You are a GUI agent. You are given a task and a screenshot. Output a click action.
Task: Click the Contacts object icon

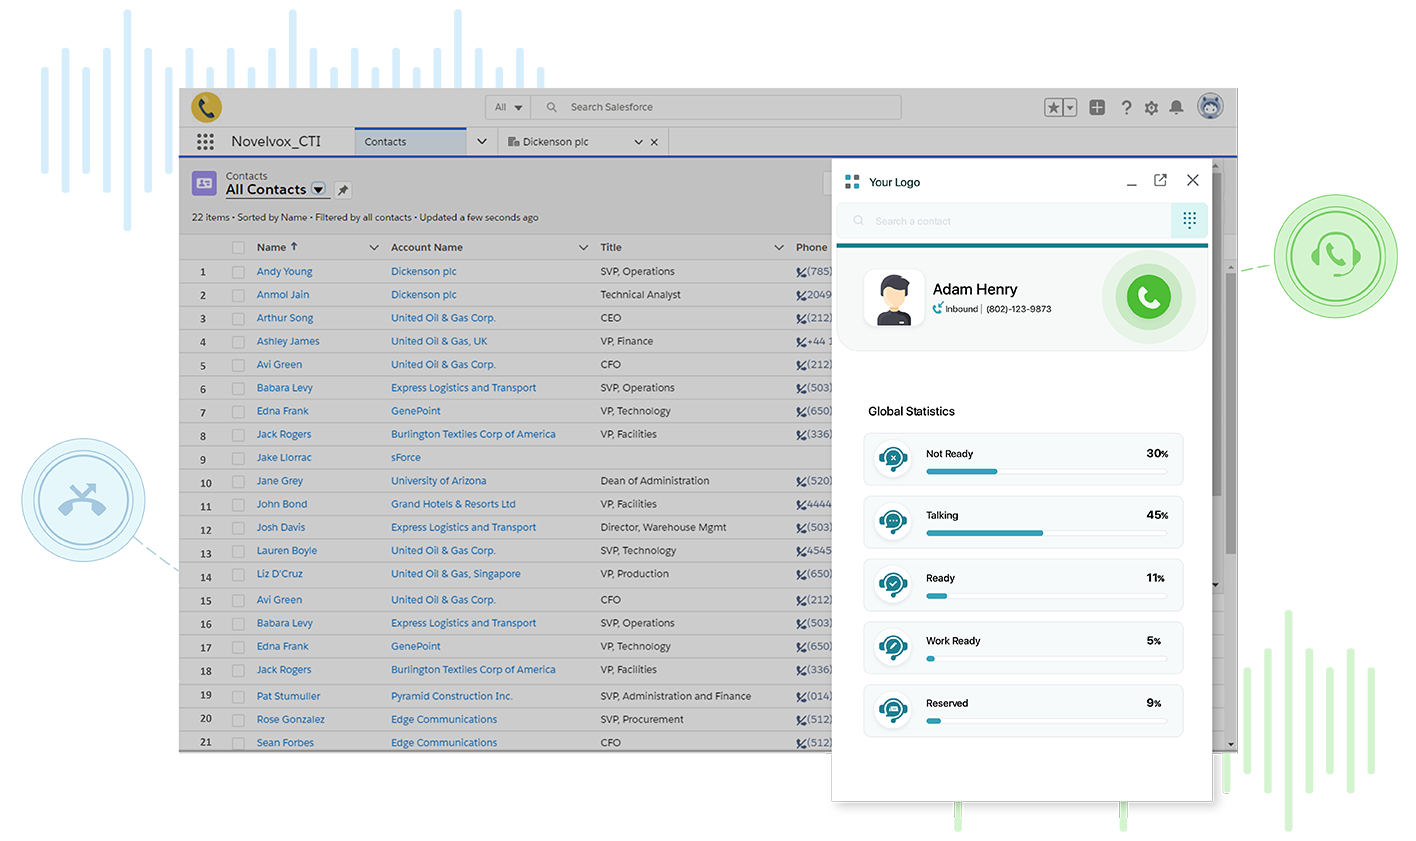[204, 183]
